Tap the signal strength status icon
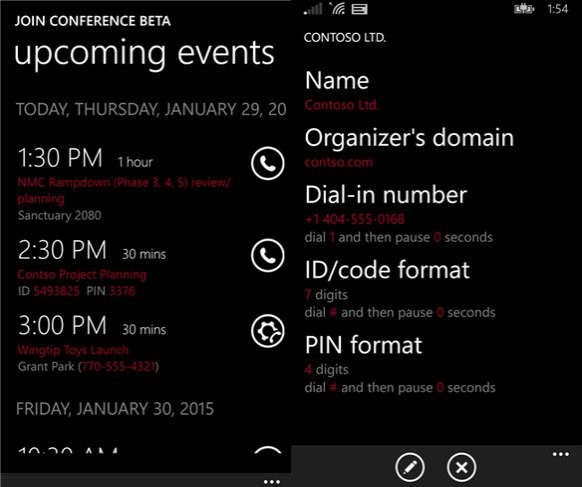582x487 pixels. pos(313,9)
